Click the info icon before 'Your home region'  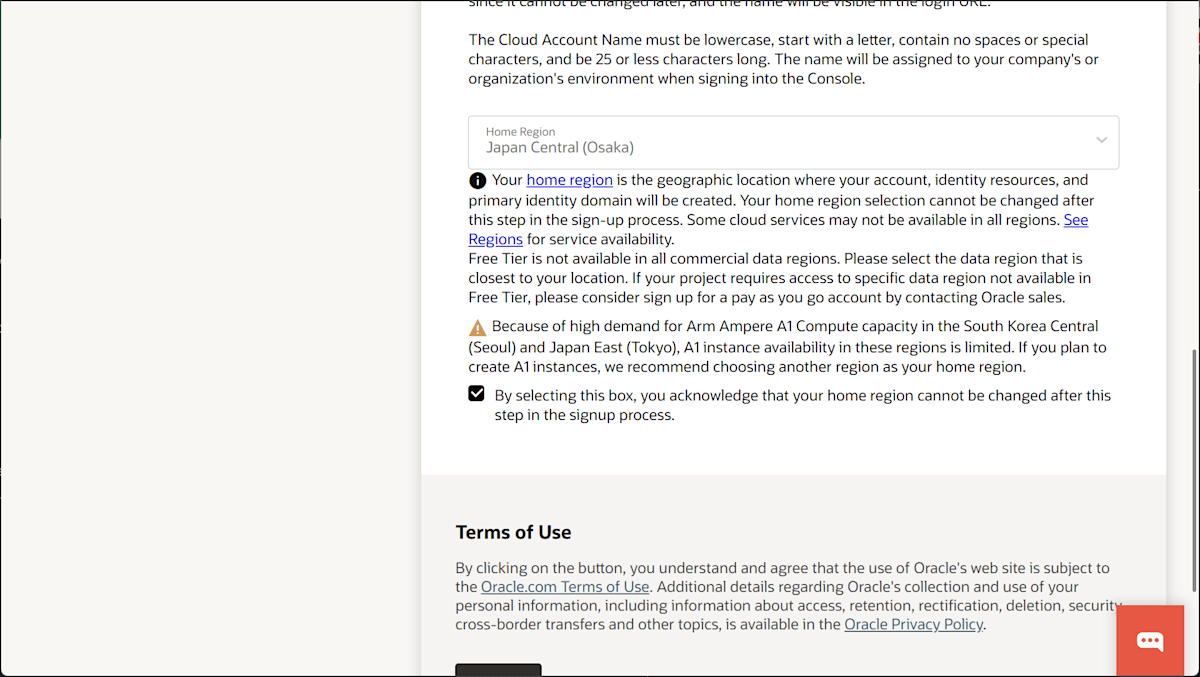click(x=477, y=181)
